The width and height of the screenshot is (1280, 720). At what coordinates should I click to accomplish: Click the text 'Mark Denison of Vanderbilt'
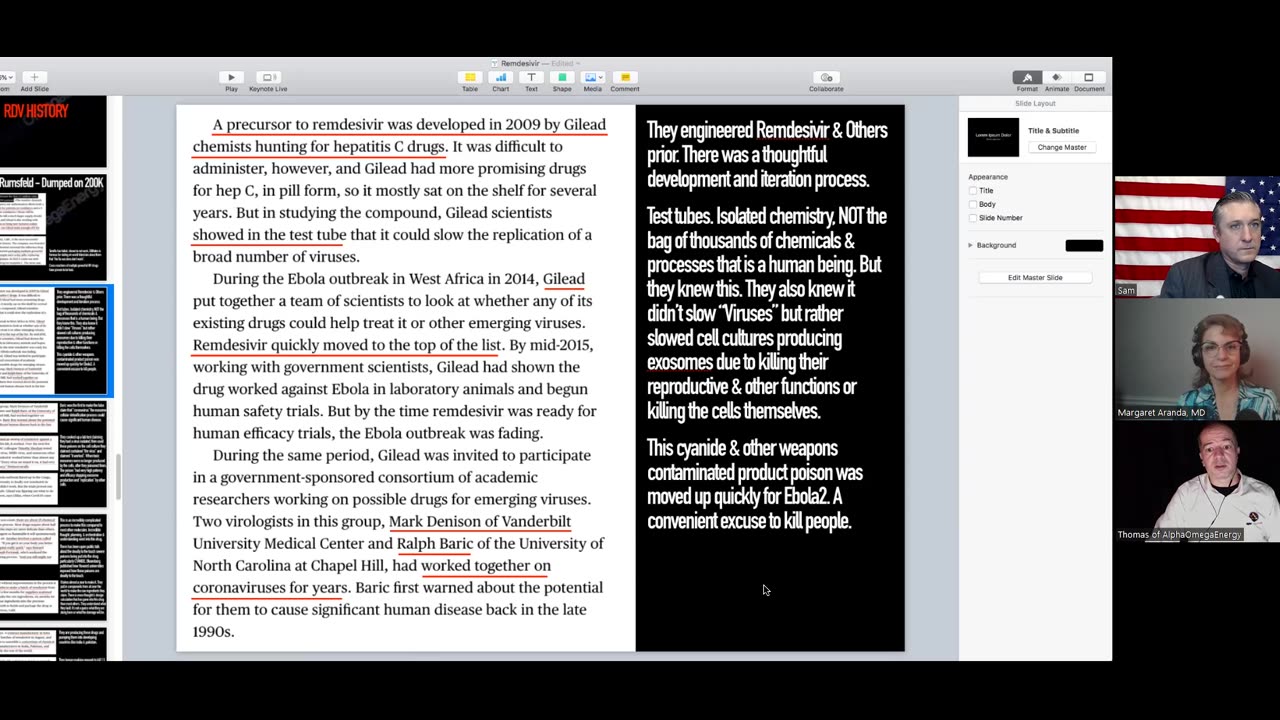[x=480, y=521]
